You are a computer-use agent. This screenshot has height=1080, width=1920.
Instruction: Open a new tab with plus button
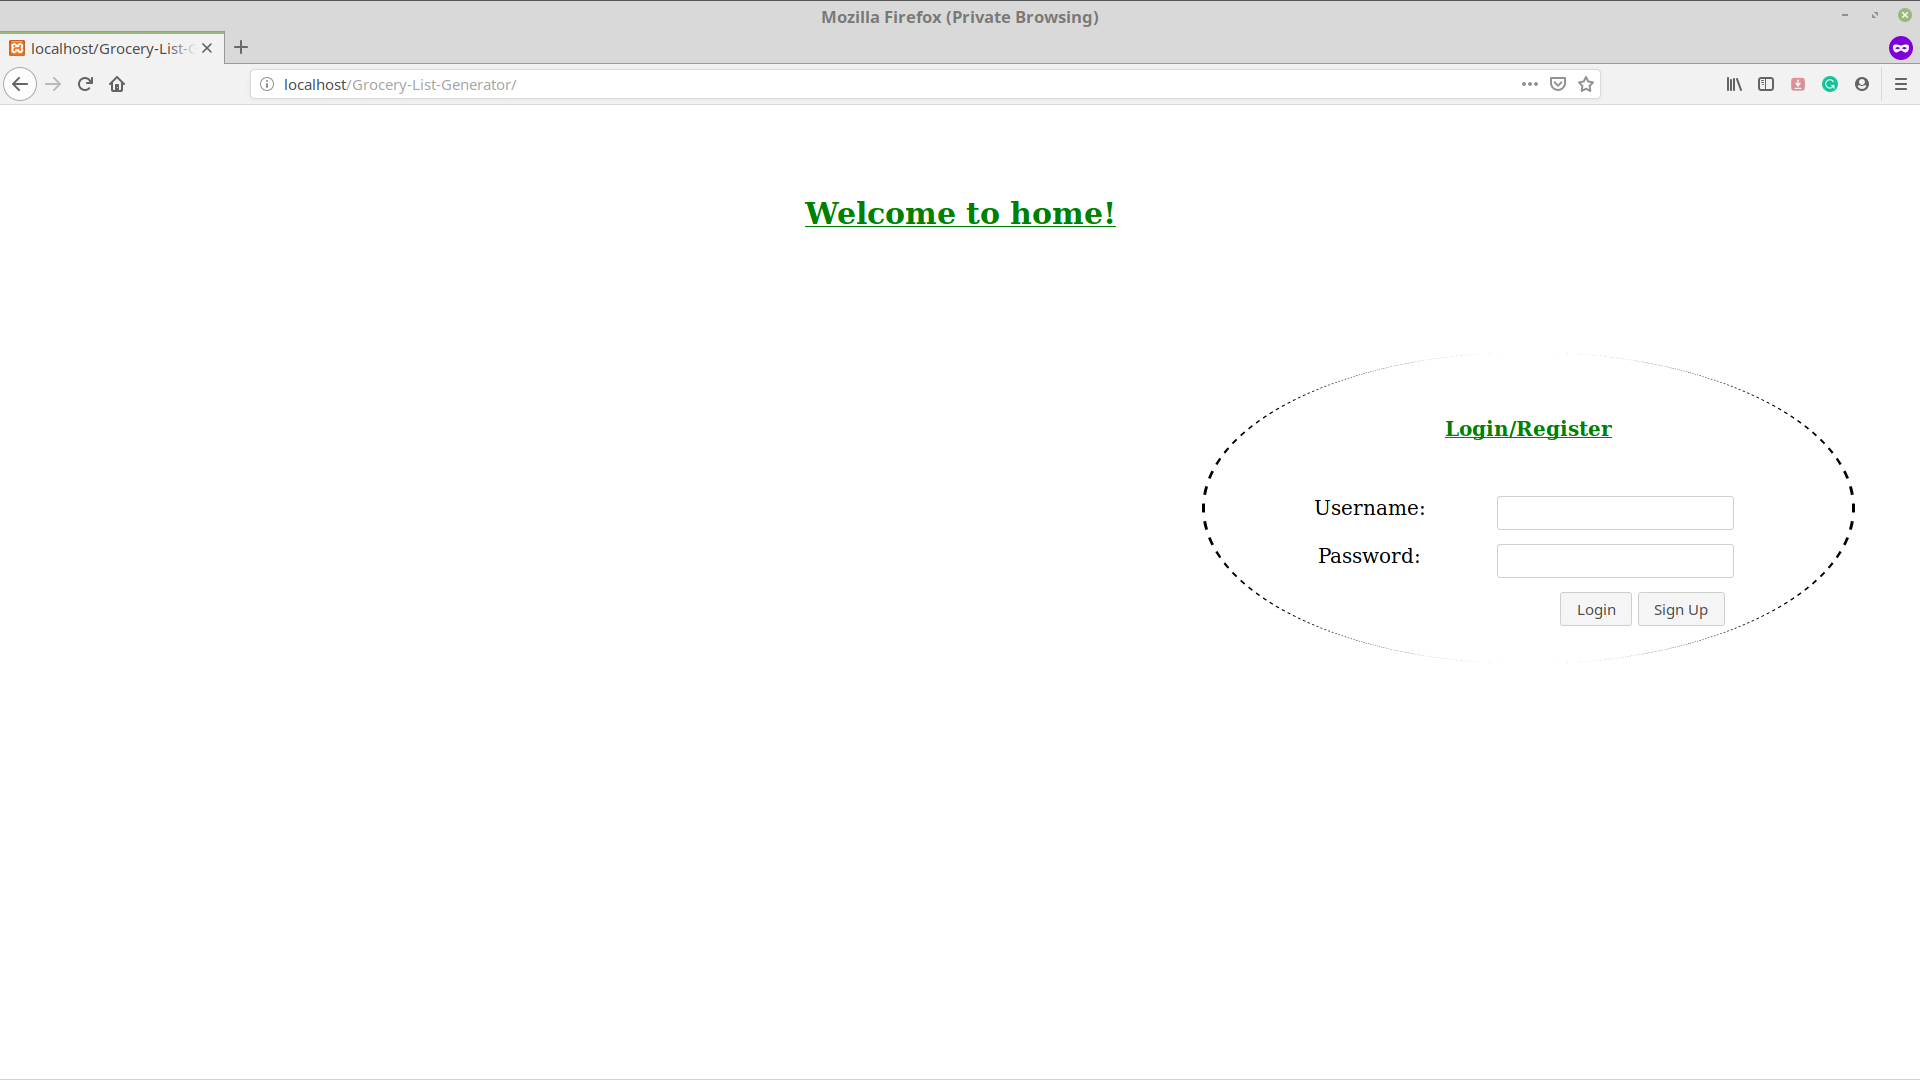241,47
